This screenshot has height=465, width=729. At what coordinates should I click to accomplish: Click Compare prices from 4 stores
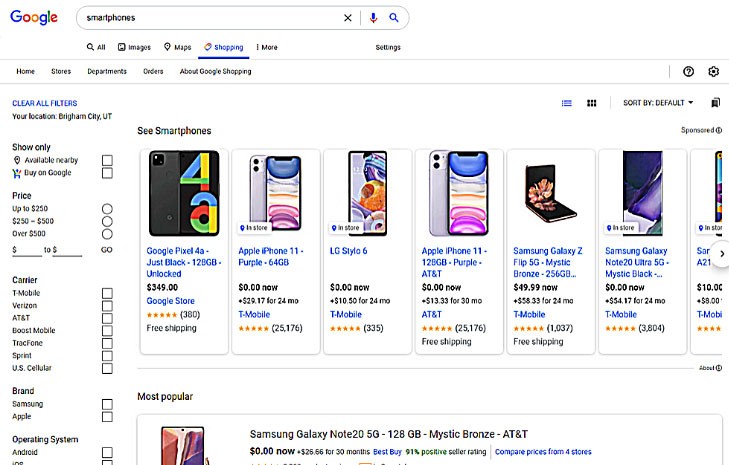click(x=543, y=452)
